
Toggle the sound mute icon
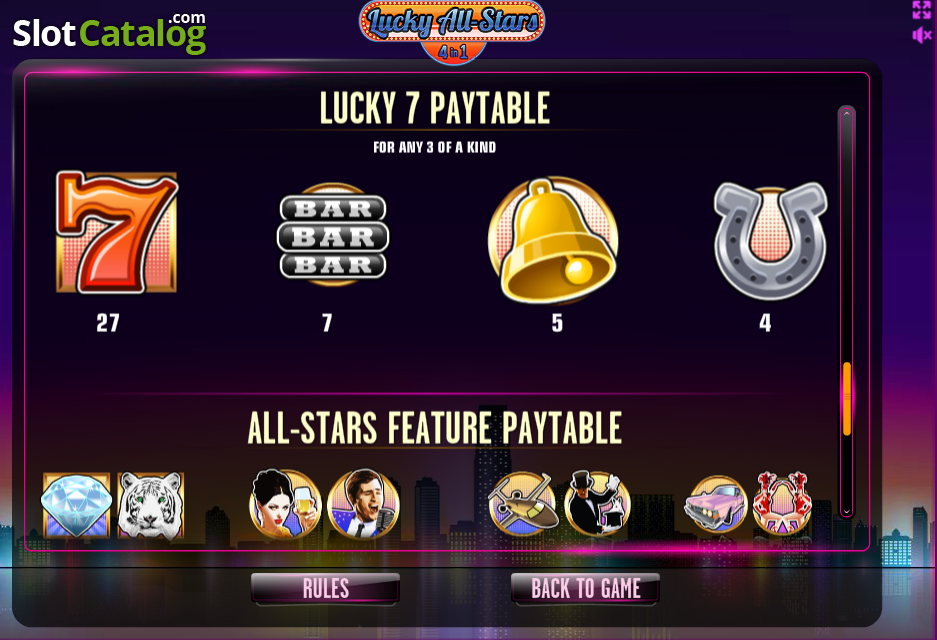(921, 35)
